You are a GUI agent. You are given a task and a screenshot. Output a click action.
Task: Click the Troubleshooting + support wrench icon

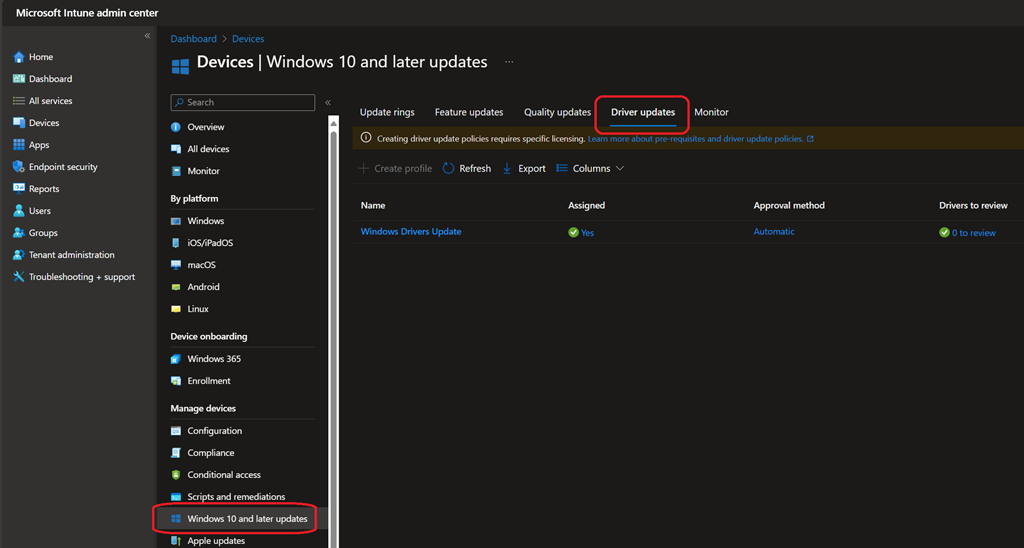(x=18, y=277)
